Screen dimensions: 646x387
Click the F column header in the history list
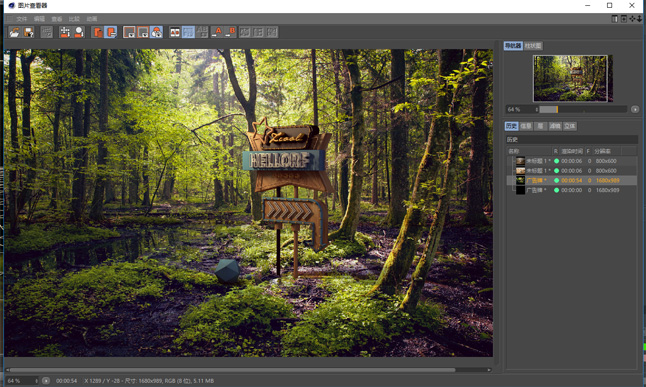(x=588, y=151)
